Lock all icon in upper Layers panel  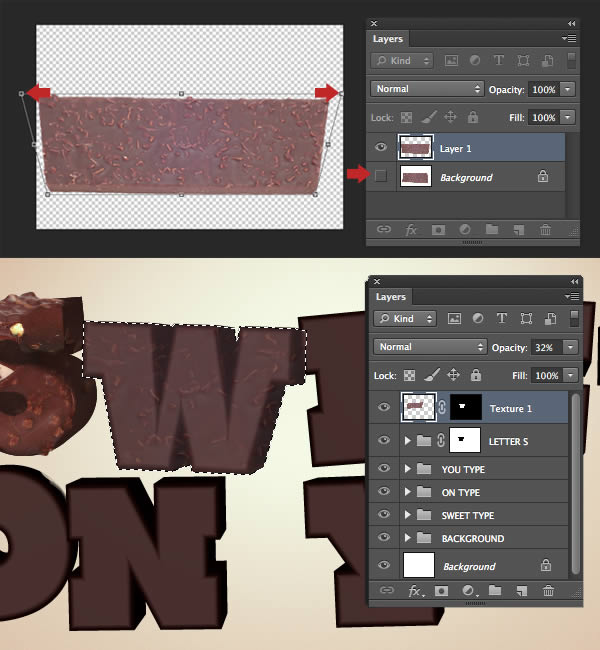(x=473, y=117)
